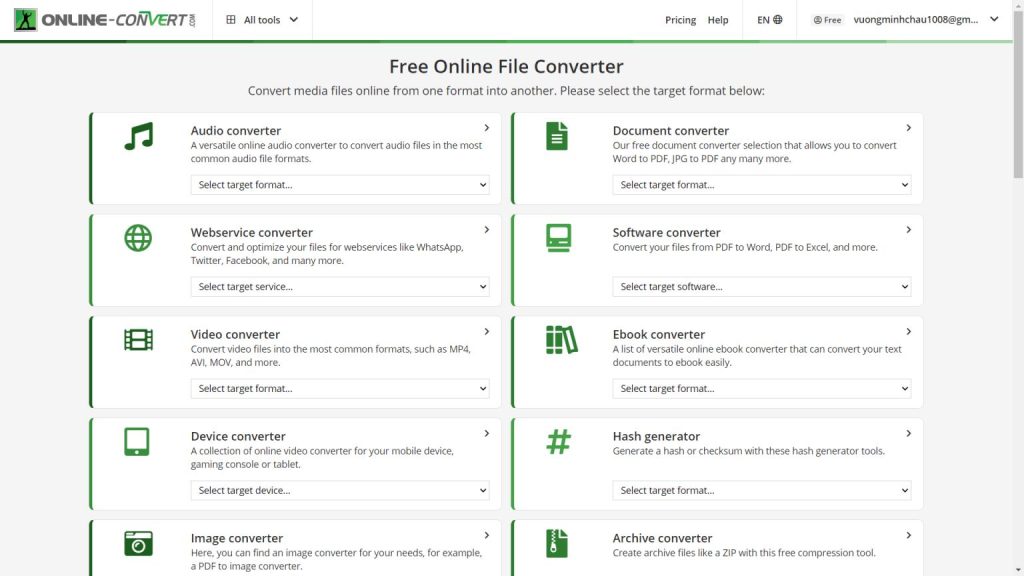Open the Webservice target service dropdown
This screenshot has width=1024, height=576.
[340, 287]
